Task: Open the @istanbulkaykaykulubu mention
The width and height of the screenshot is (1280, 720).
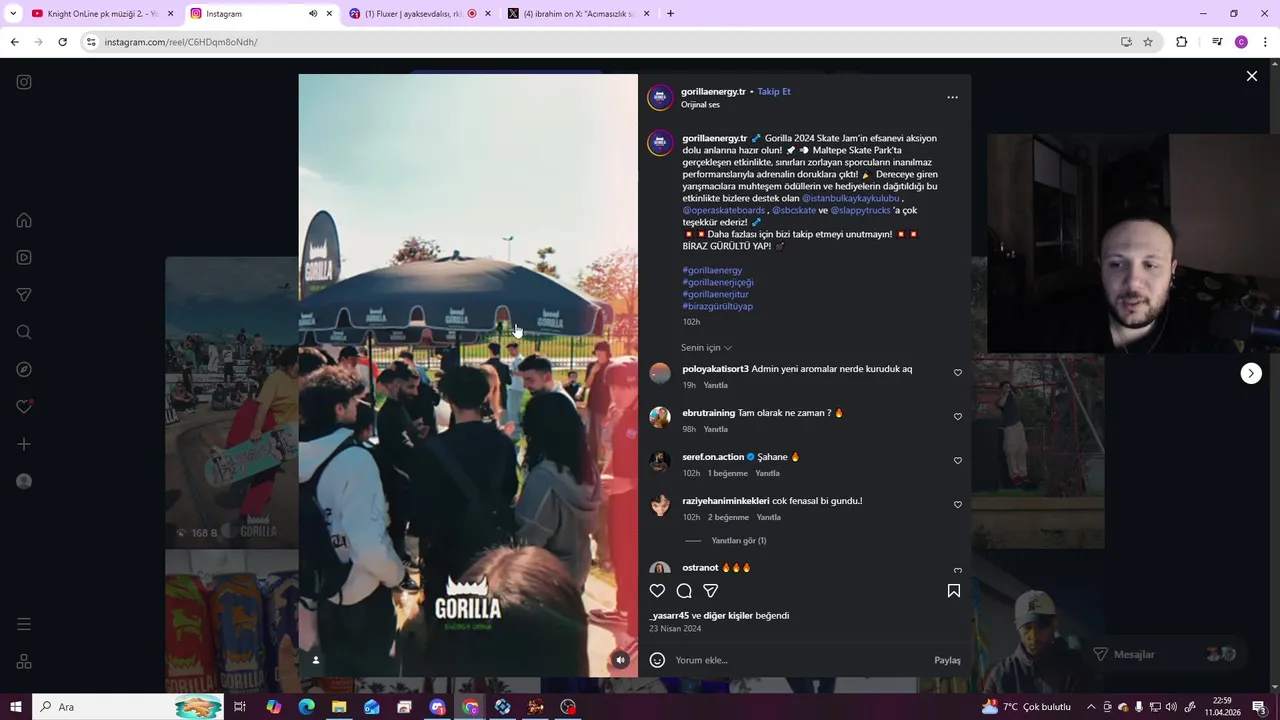Action: 850,198
